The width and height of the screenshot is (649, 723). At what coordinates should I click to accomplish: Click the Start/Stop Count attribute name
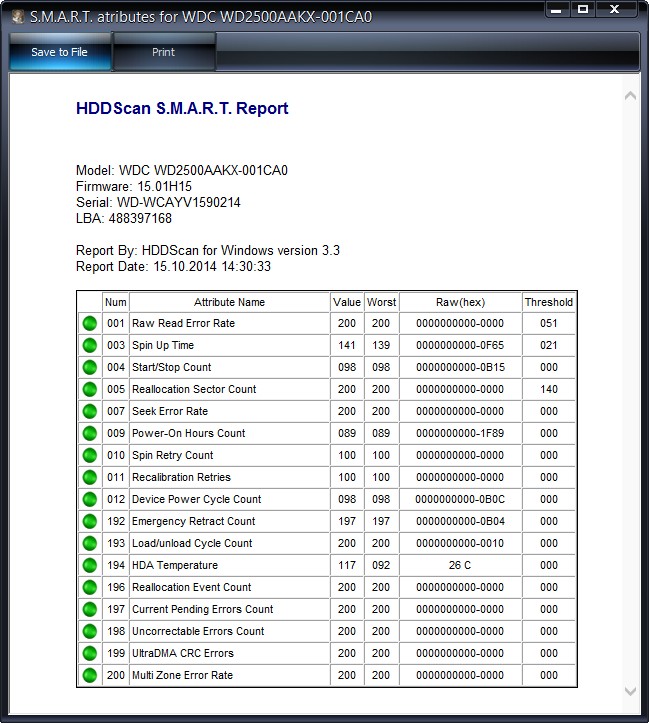(x=171, y=367)
